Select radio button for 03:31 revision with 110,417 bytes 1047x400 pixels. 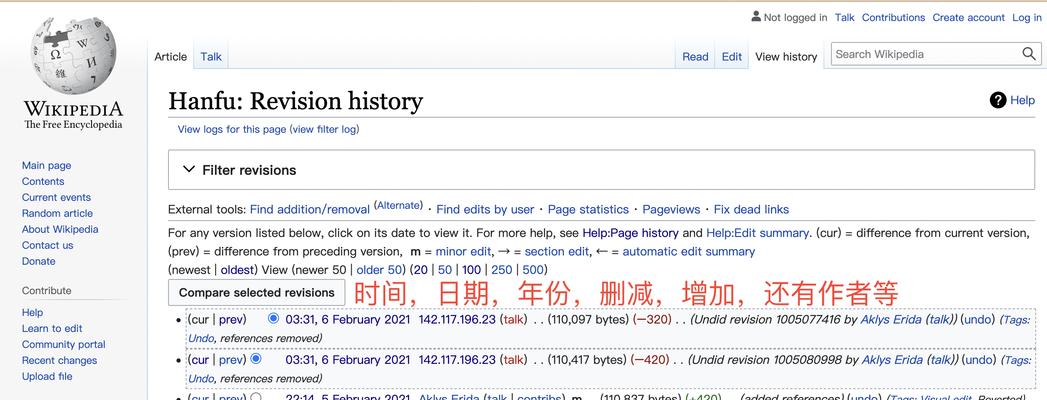tap(255, 359)
